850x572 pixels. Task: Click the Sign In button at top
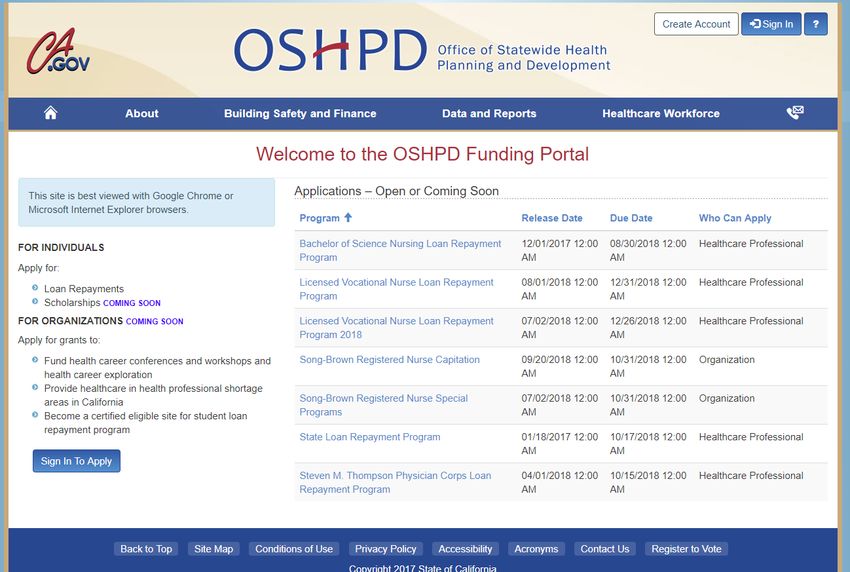pyautogui.click(x=771, y=24)
